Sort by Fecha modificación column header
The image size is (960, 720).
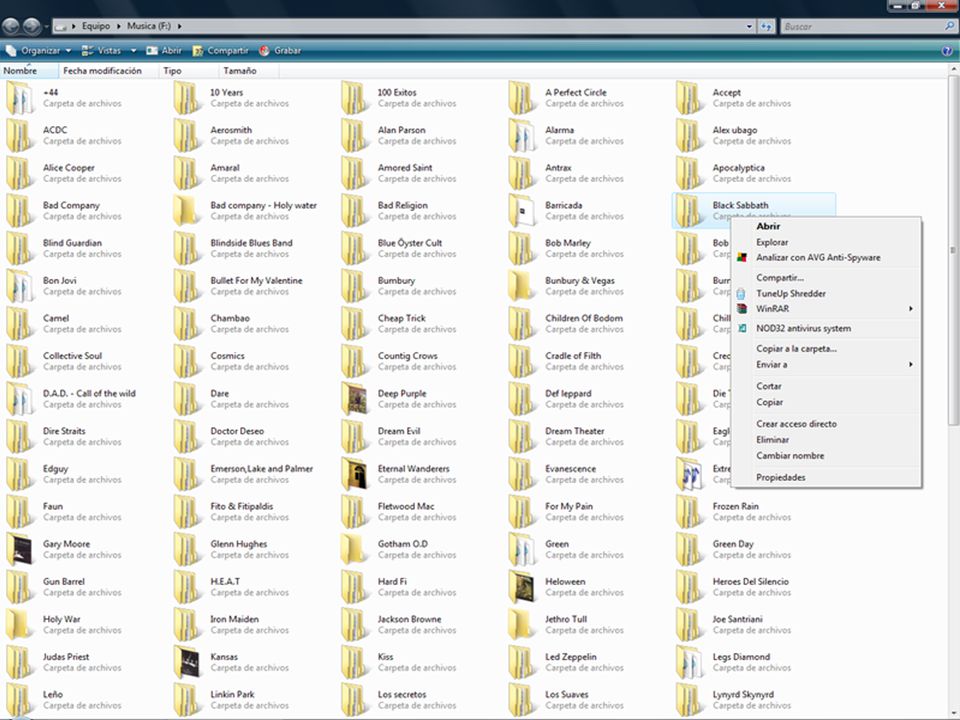[108, 71]
